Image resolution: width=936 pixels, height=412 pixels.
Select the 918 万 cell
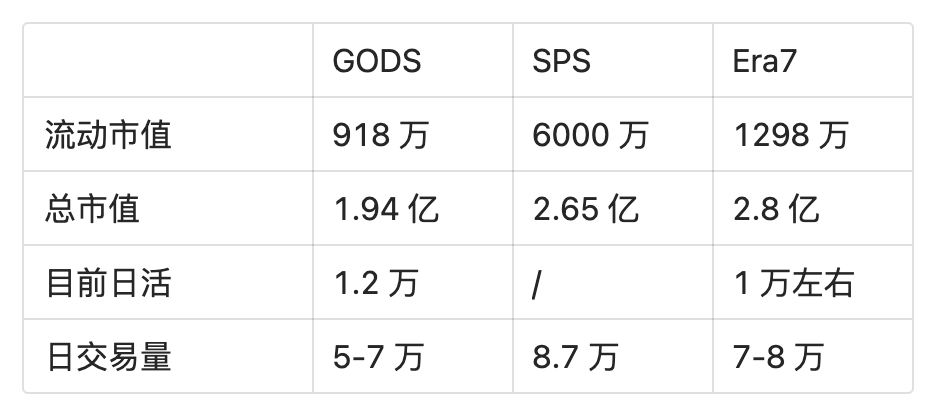[412, 134]
